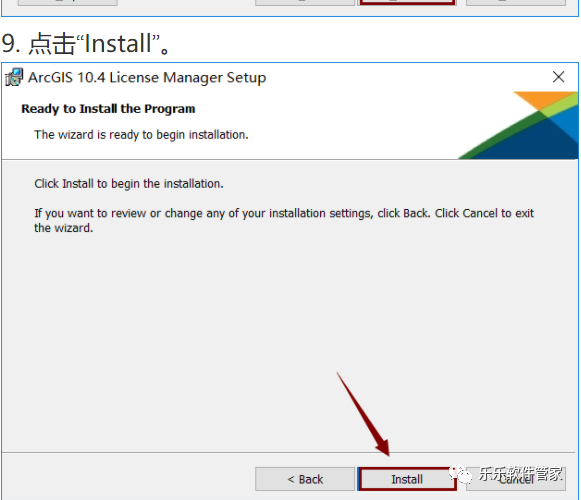Viewport: 581px width, 500px height.
Task: Click the installer icon in the title bar
Action: (14, 77)
